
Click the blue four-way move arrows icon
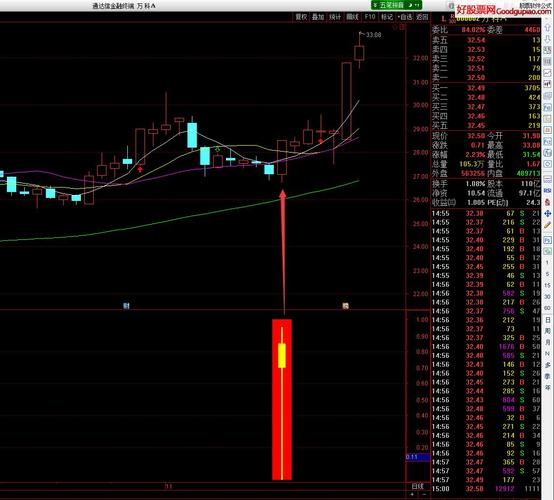point(548,213)
